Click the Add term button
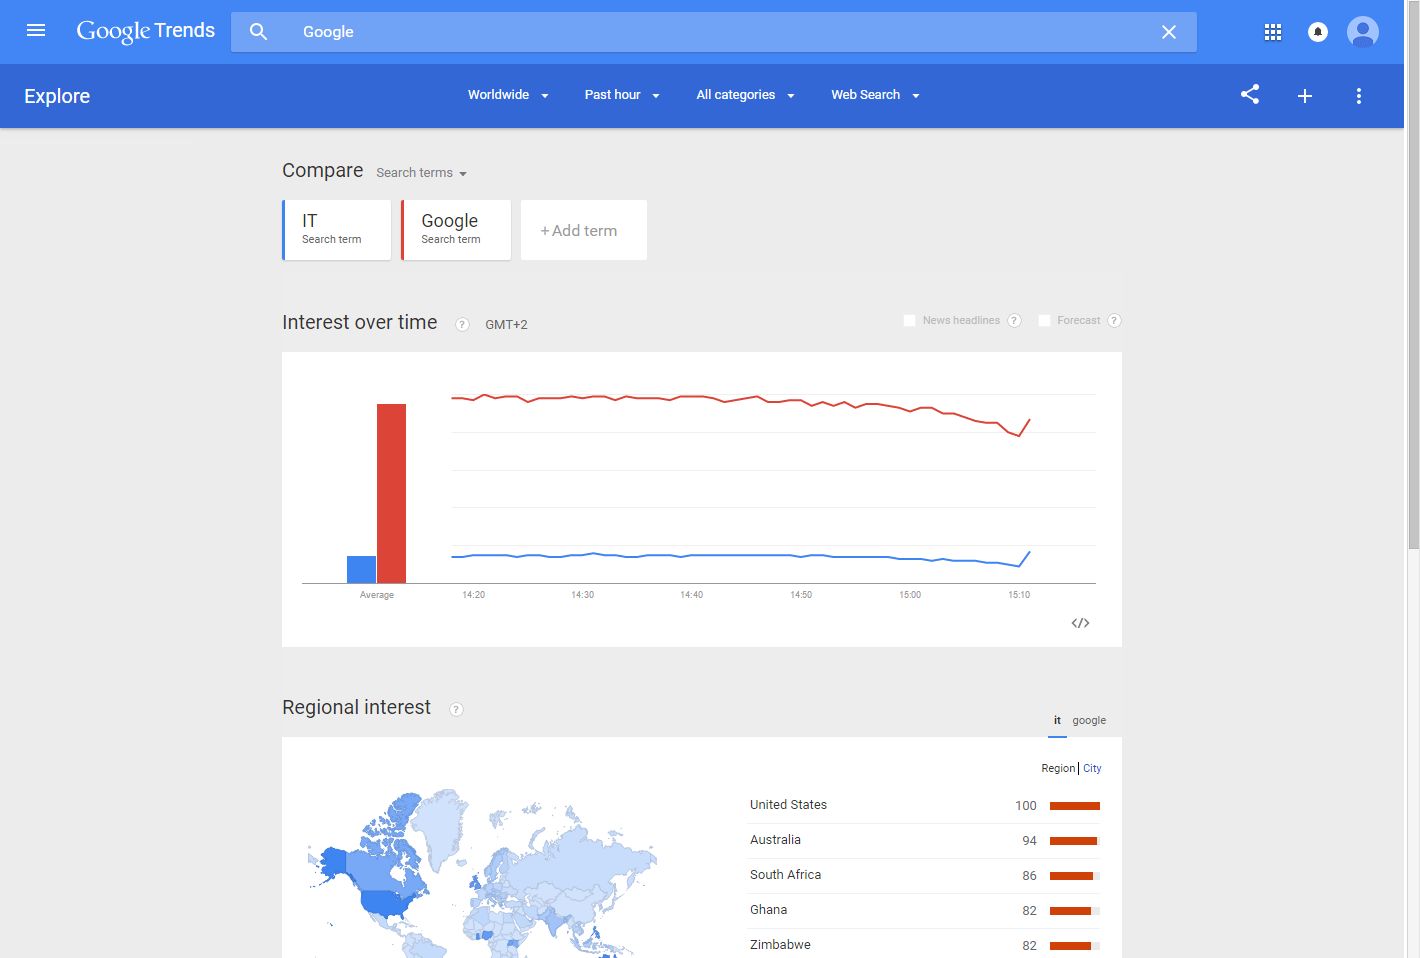Viewport: 1420px width, 958px height. click(x=583, y=230)
